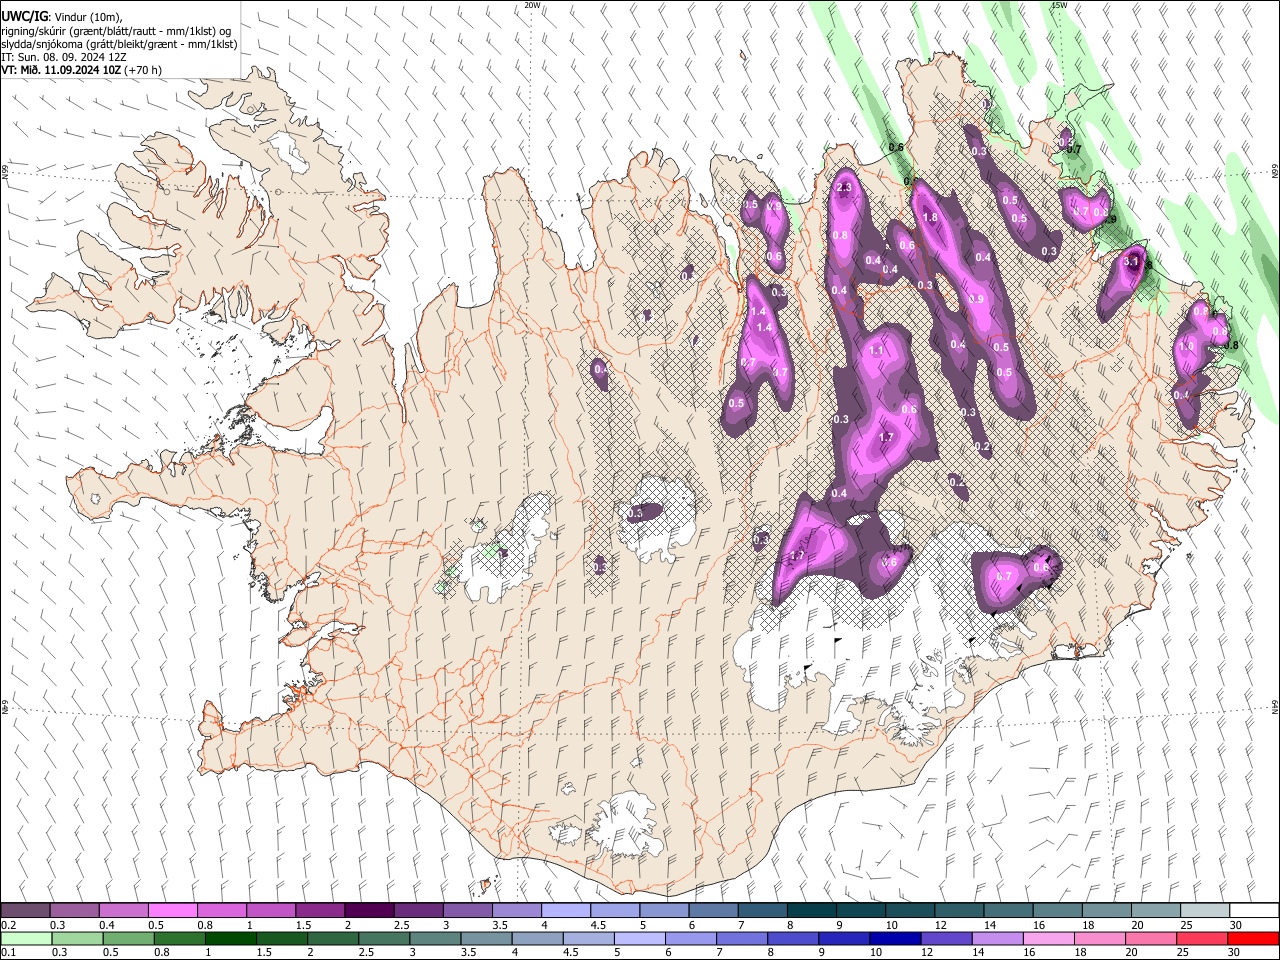The height and width of the screenshot is (960, 1280).
Task: Click the '20W' longitude label
Action: (x=533, y=5)
